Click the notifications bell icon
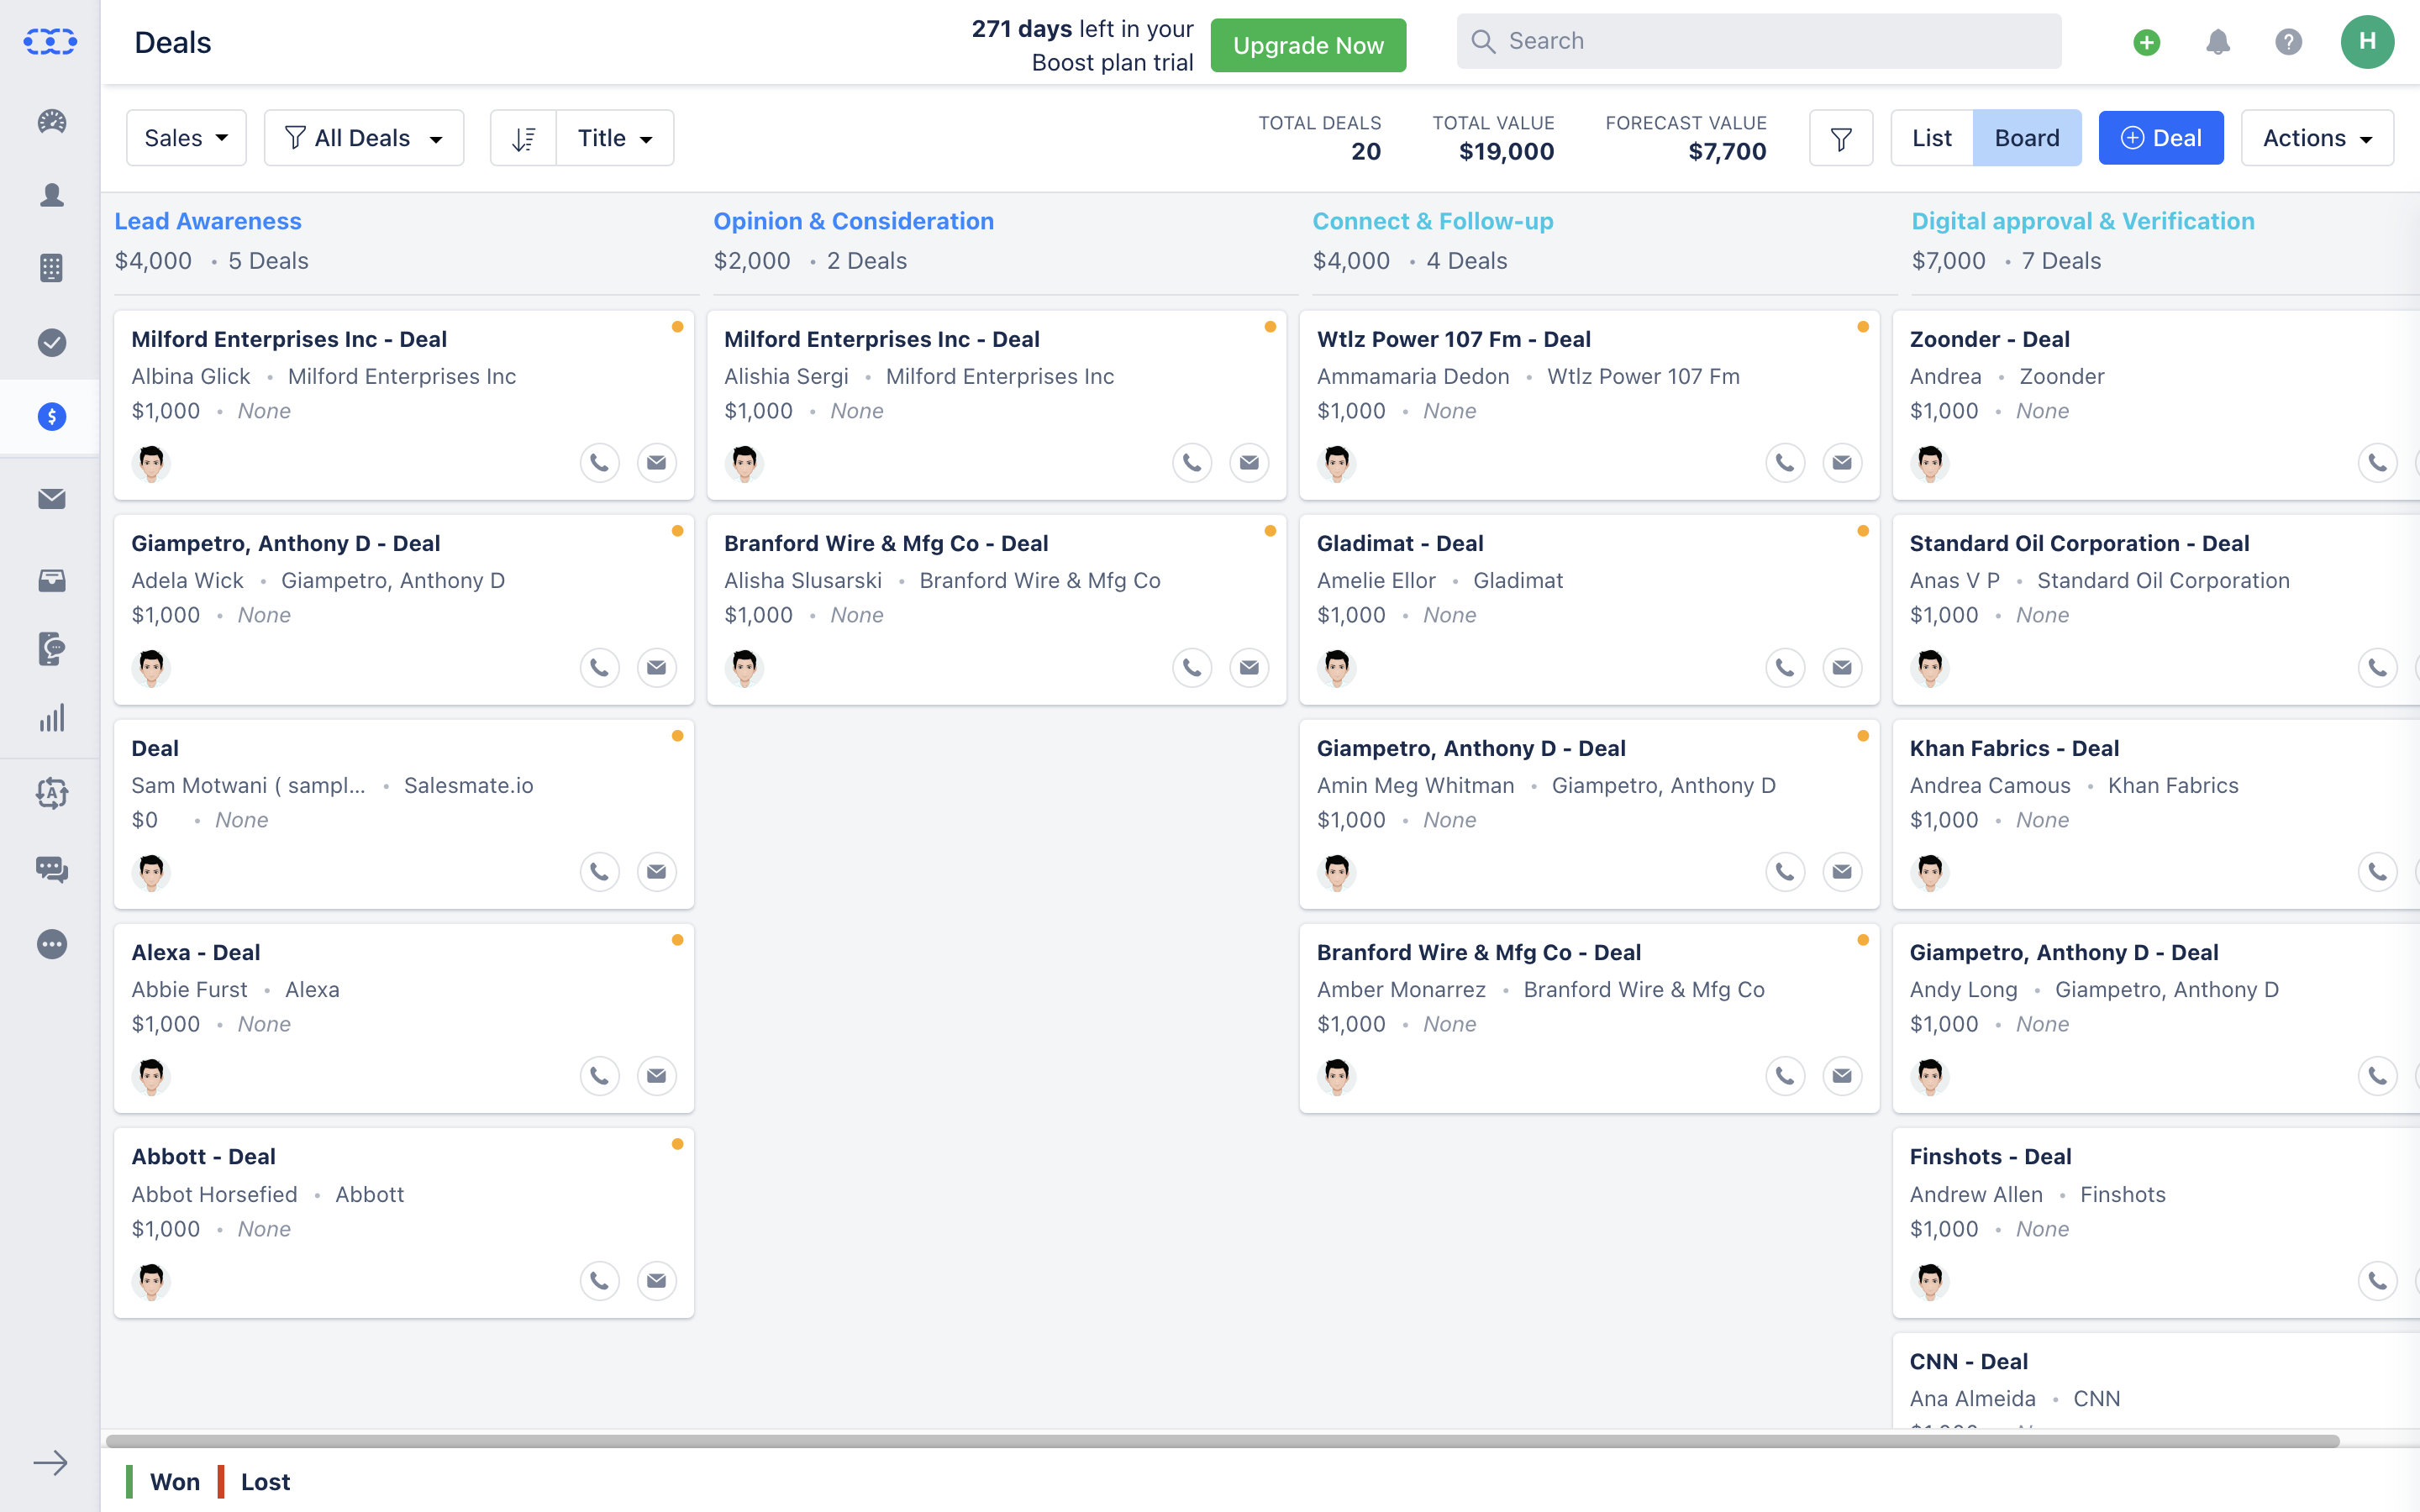Image resolution: width=2420 pixels, height=1512 pixels. point(2217,42)
